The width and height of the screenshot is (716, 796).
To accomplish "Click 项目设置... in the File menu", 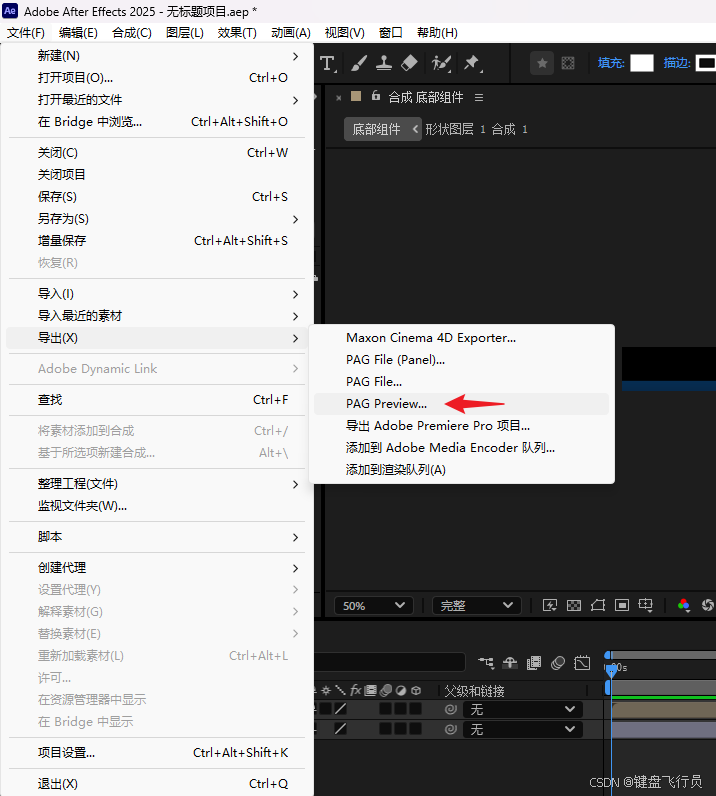I will tap(157, 753).
